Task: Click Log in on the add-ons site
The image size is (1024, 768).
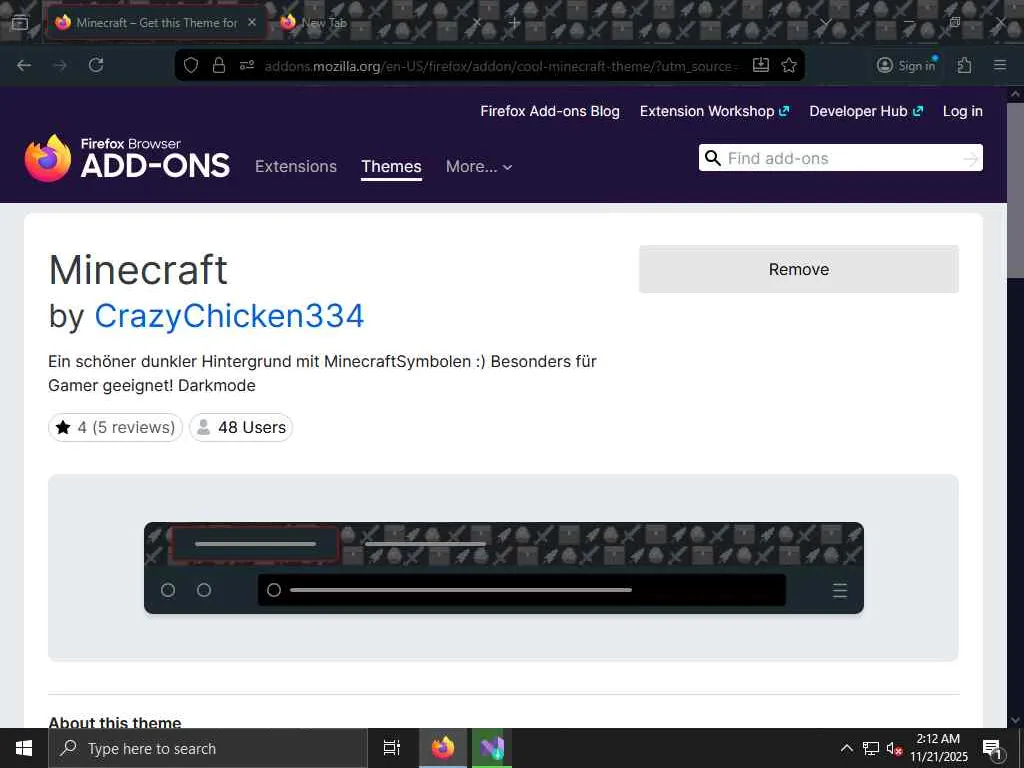Action: coord(963,112)
